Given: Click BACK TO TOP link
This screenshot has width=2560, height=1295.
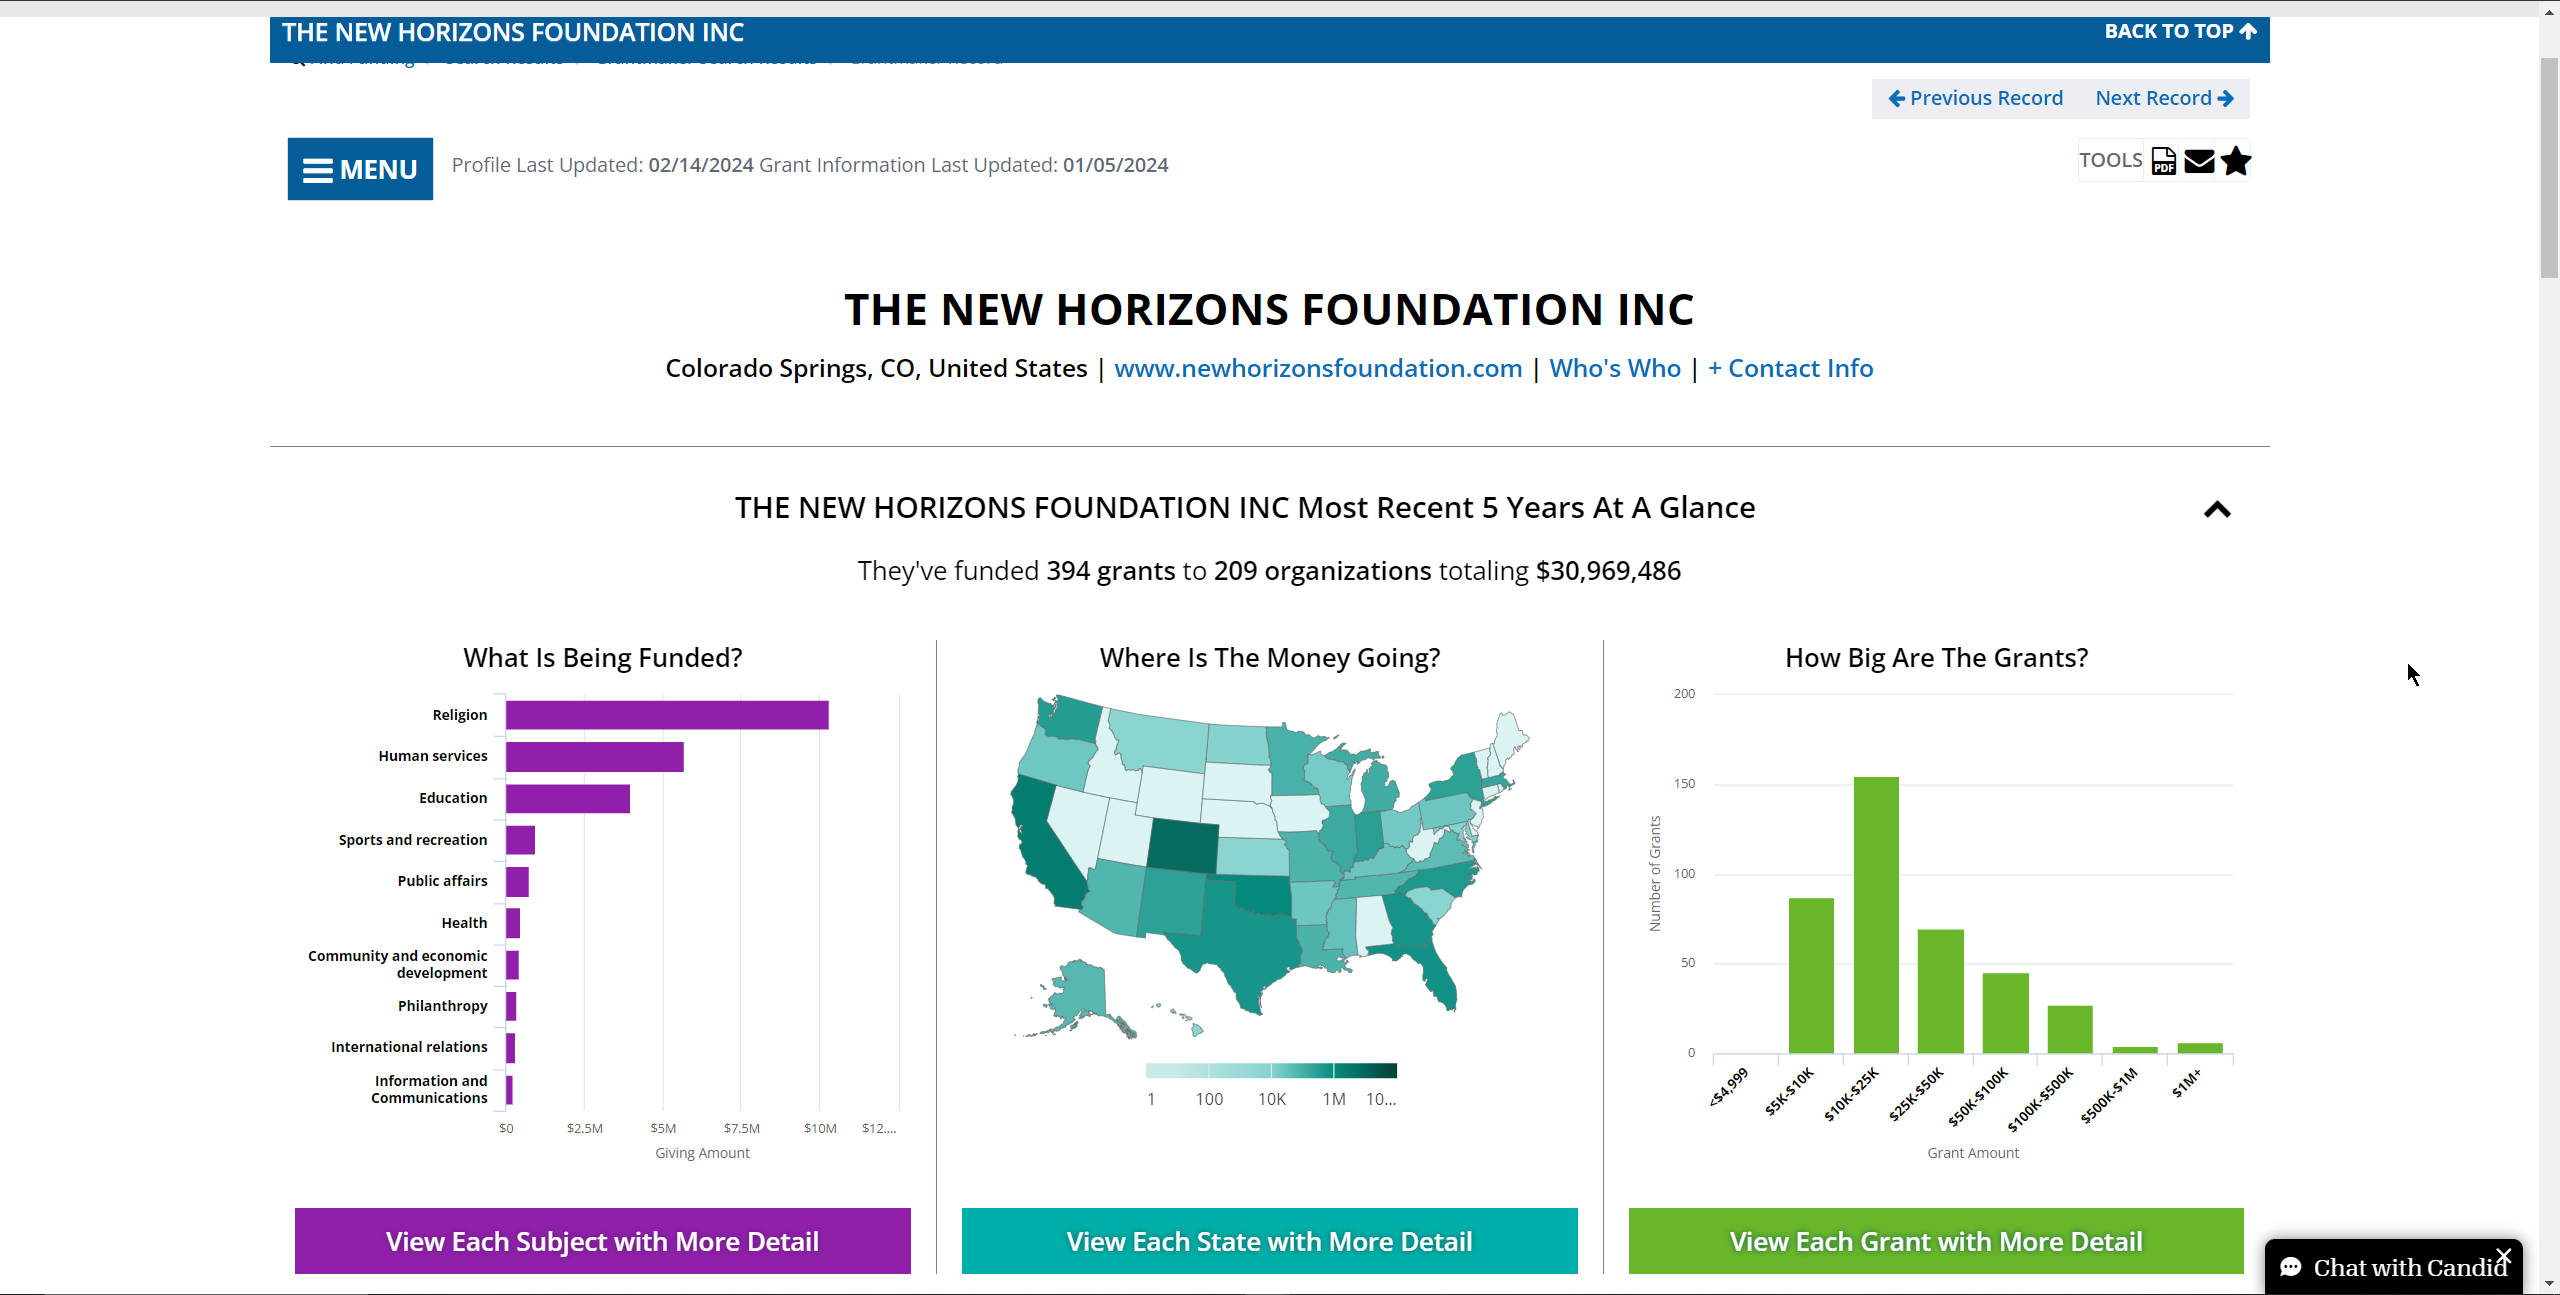Looking at the screenshot, I should tap(2180, 31).
